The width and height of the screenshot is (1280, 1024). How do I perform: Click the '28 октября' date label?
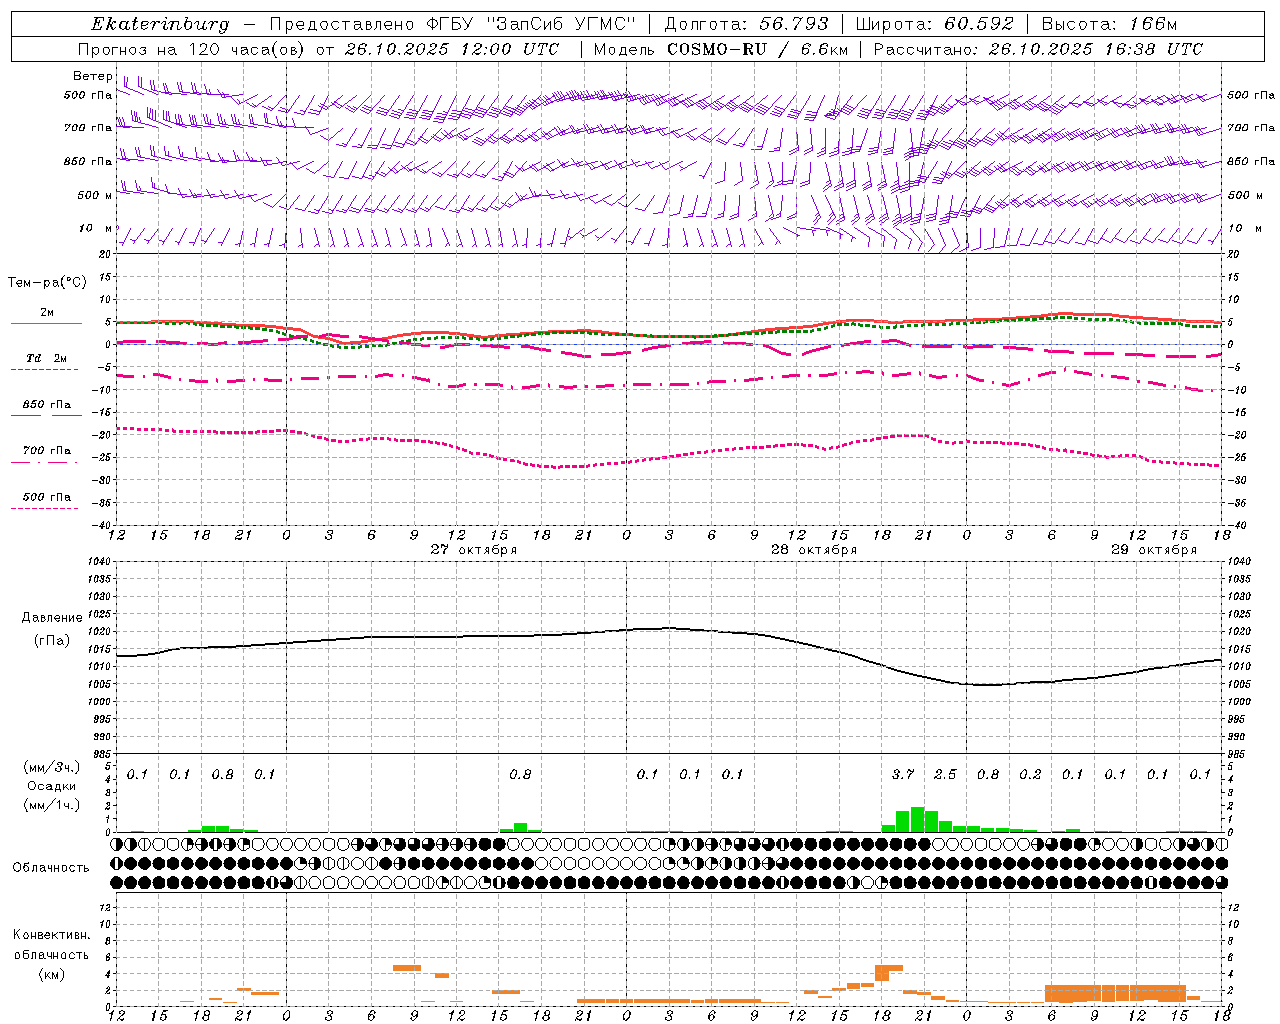click(x=813, y=549)
